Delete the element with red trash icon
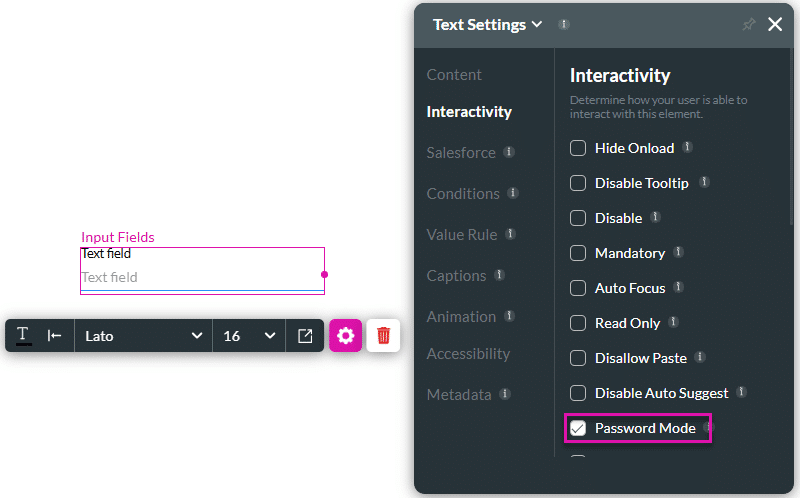The height and width of the screenshot is (498, 800). (x=383, y=336)
